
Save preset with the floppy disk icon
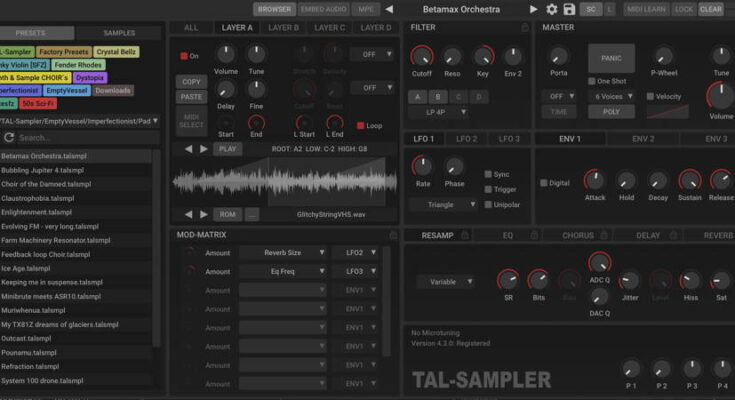pos(569,9)
